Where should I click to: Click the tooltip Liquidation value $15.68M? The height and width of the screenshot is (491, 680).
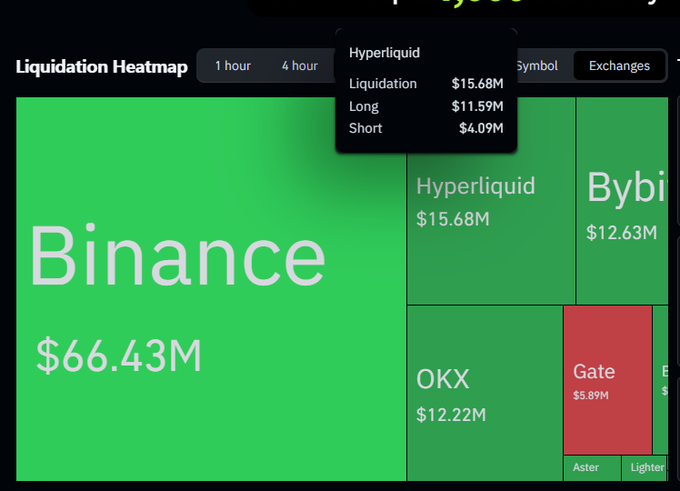(477, 84)
